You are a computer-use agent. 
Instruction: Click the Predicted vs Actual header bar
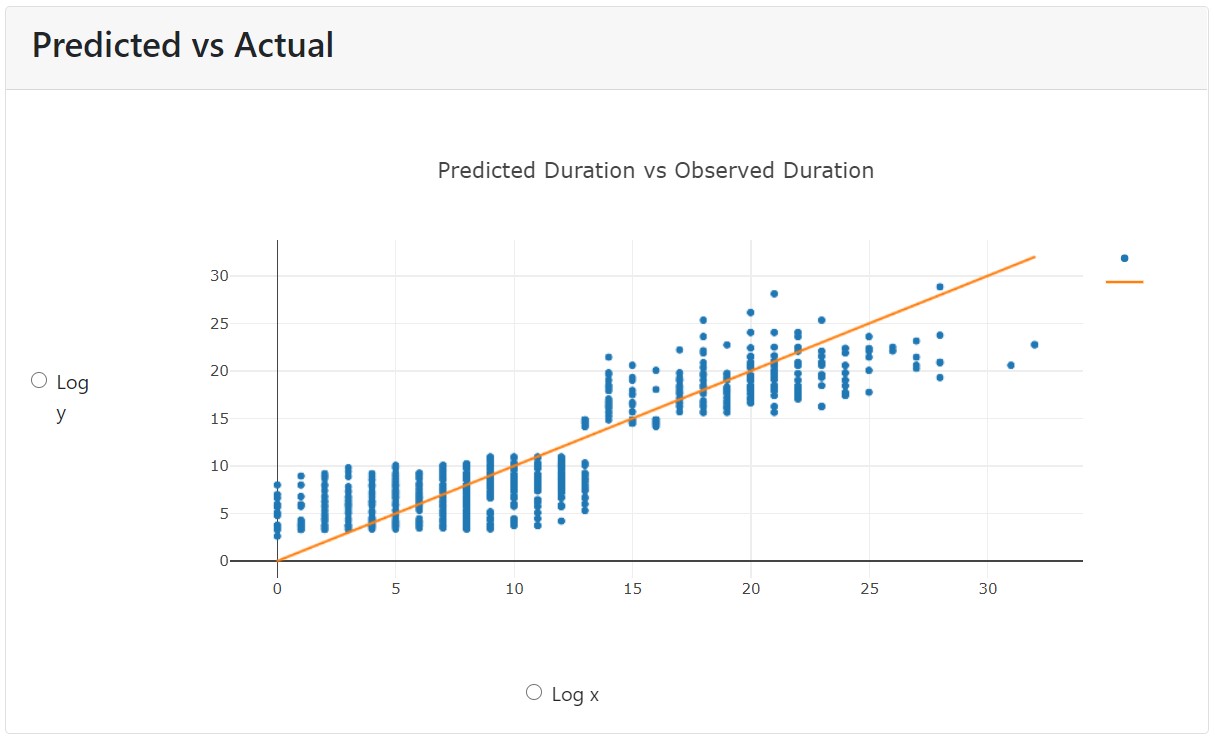click(x=182, y=45)
